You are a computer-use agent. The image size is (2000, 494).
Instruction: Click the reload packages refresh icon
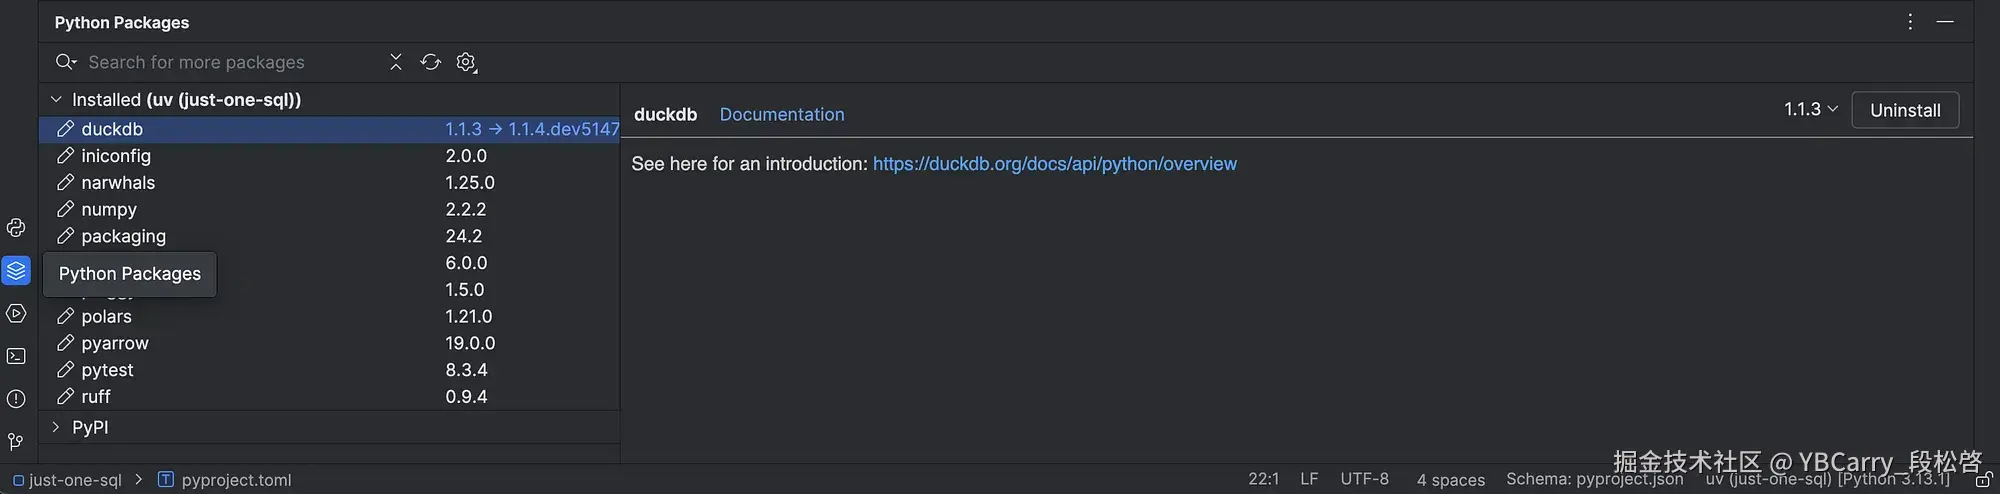click(431, 62)
